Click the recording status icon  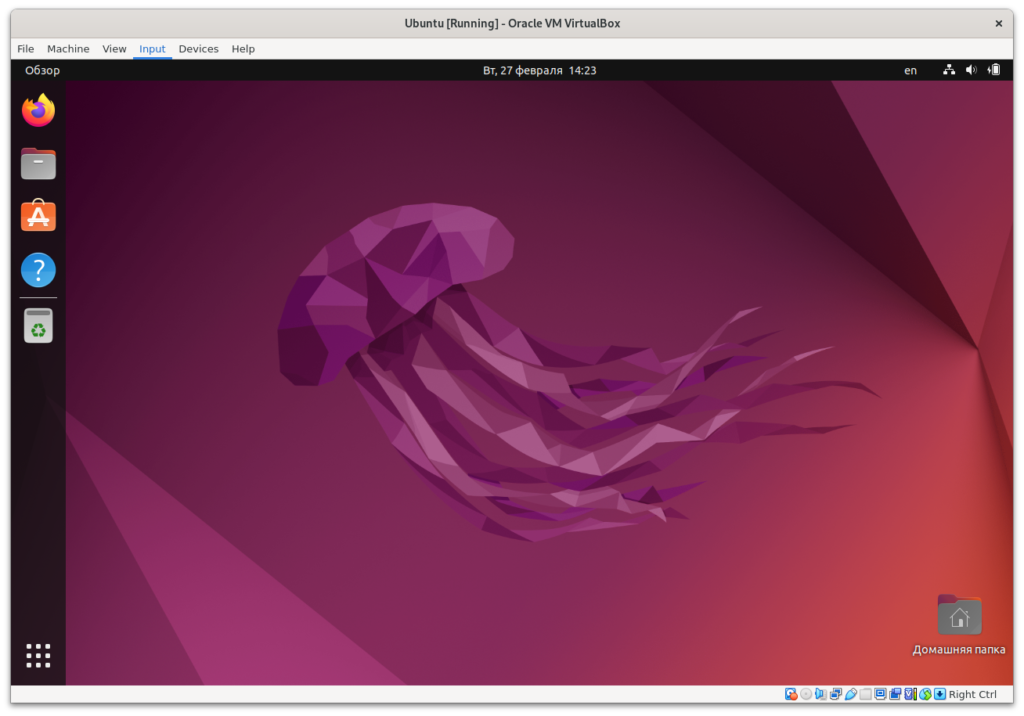click(895, 694)
